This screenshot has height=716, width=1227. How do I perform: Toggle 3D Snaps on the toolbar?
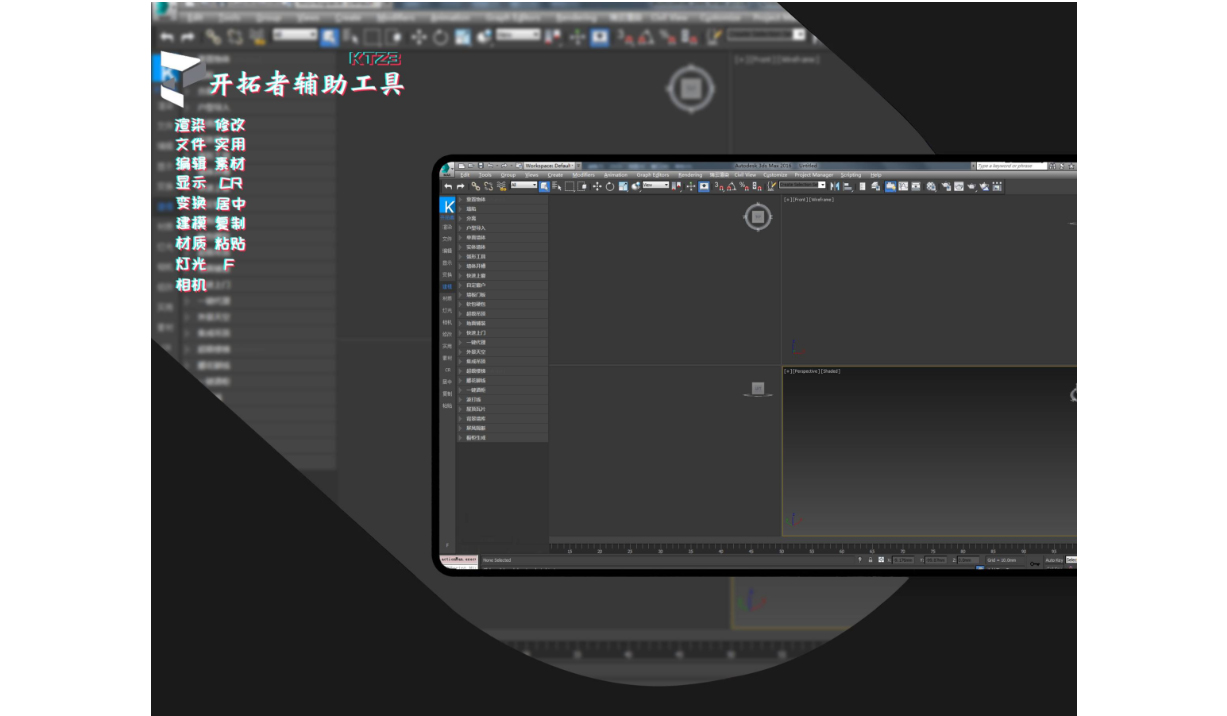[719, 186]
